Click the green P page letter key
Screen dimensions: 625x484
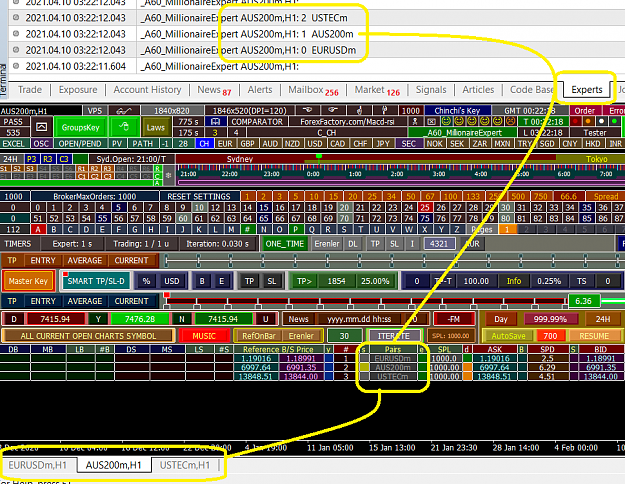[295, 229]
